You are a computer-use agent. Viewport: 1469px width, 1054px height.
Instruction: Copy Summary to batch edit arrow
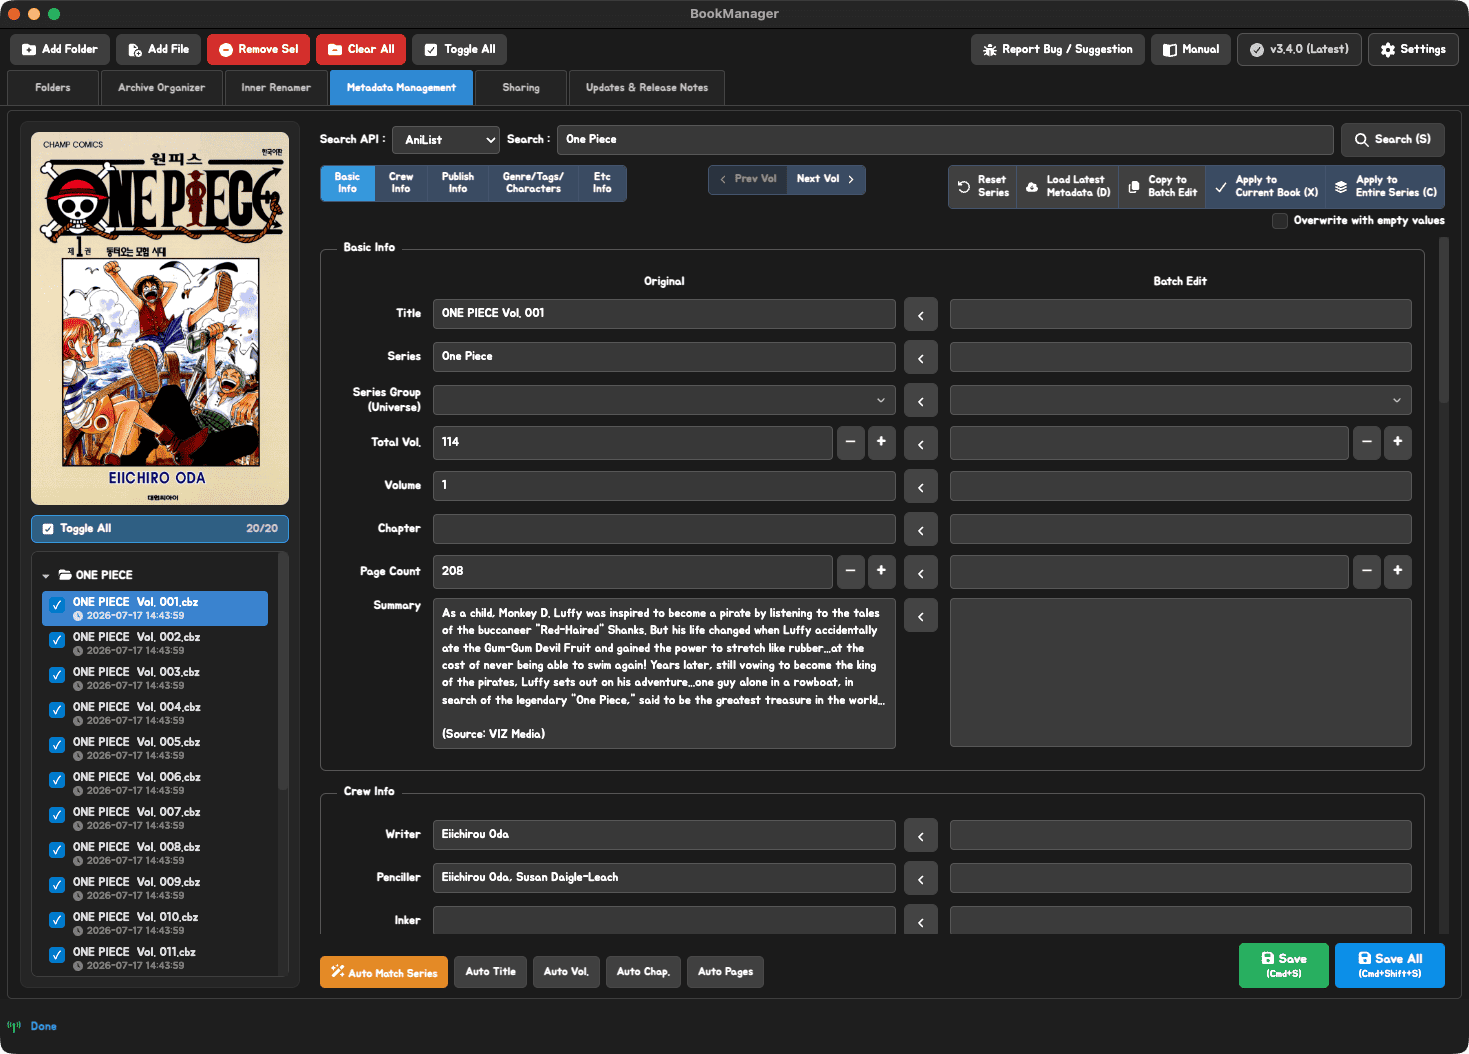(921, 616)
